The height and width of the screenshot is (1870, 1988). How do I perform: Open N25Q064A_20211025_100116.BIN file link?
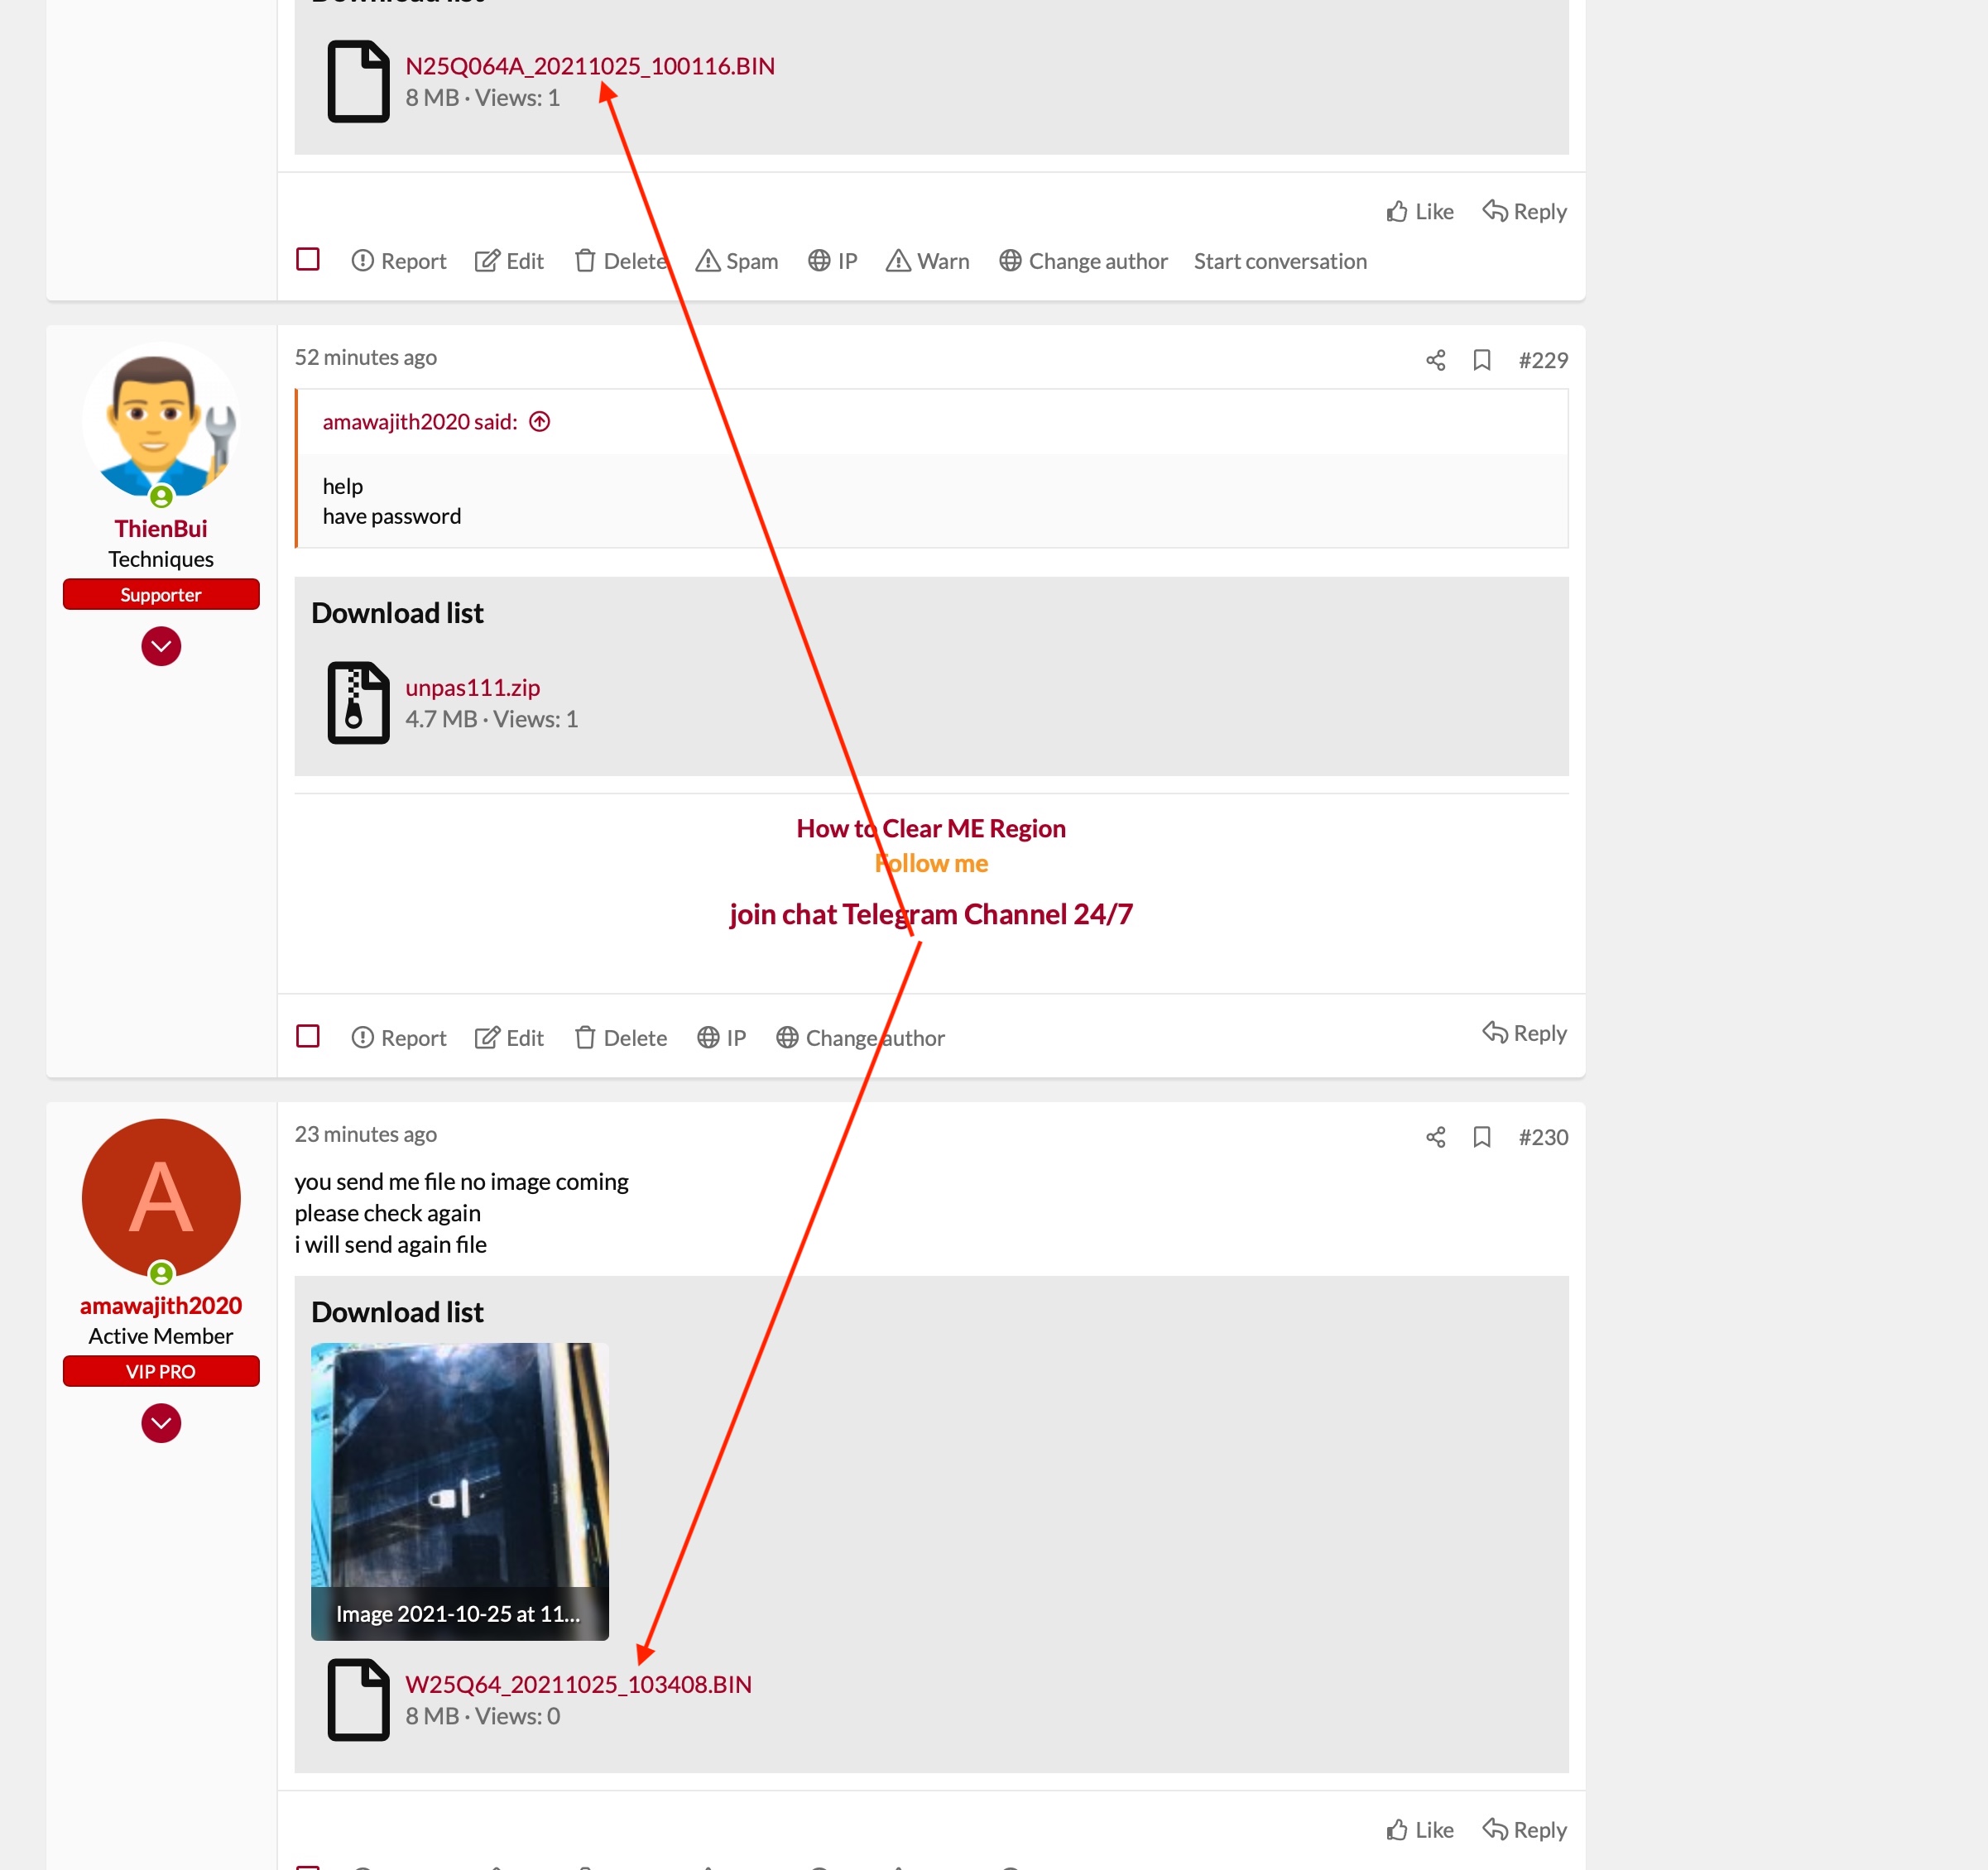[589, 66]
